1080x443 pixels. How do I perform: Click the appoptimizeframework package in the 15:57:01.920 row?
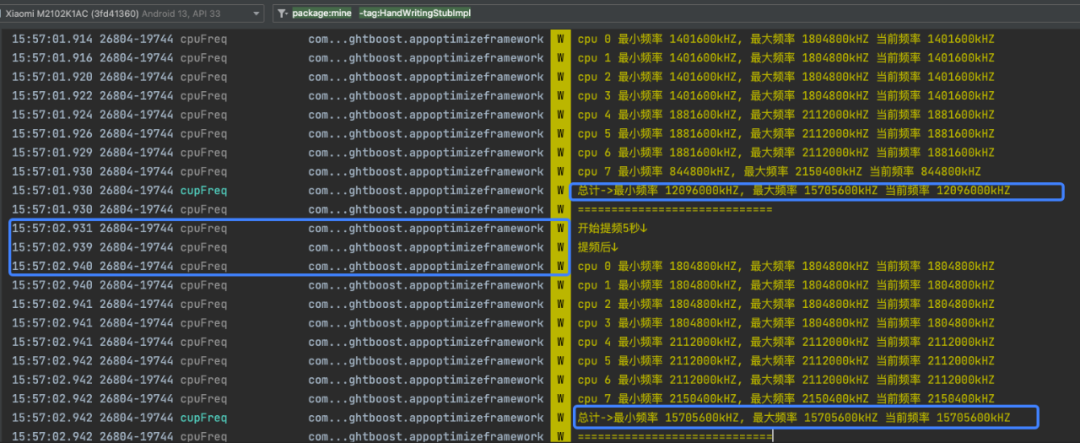click(x=426, y=76)
